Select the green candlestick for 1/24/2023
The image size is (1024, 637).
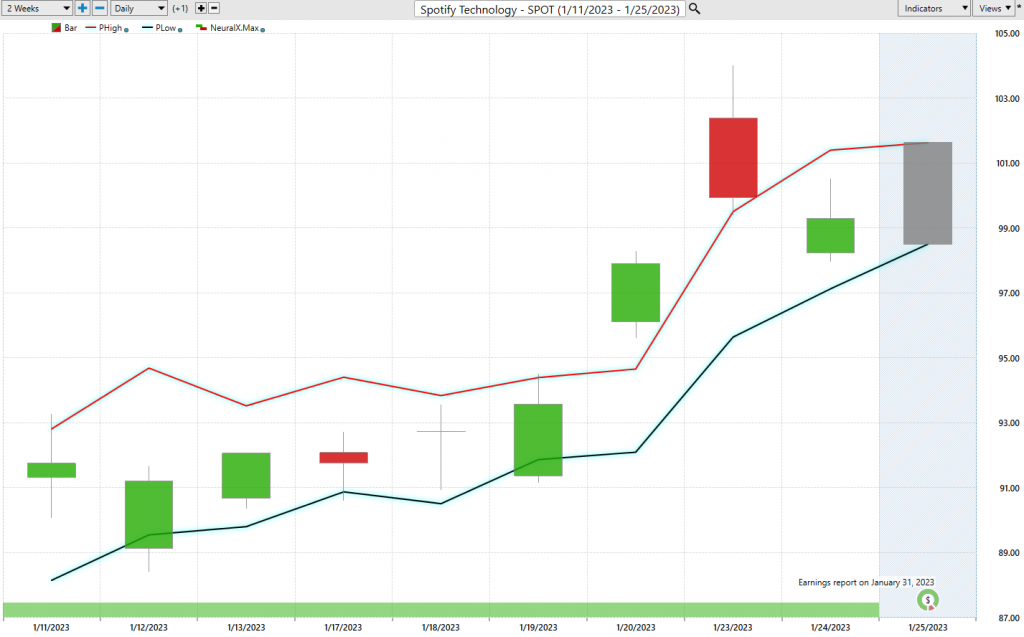point(831,235)
